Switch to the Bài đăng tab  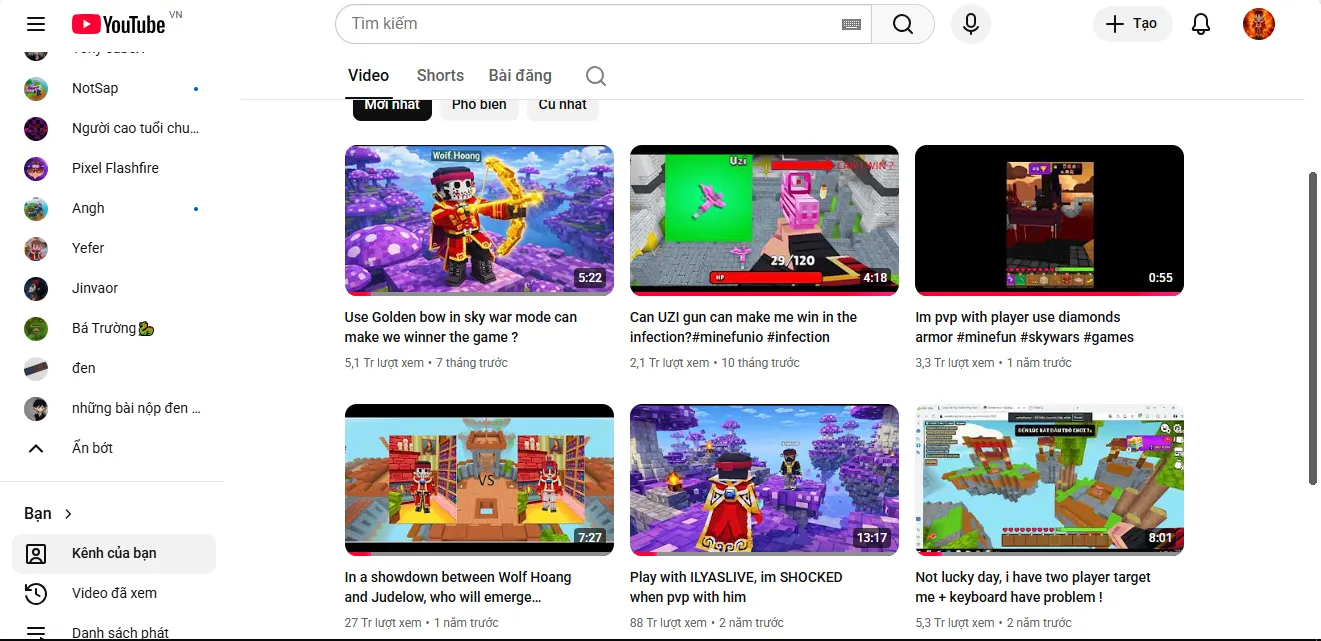coord(520,76)
